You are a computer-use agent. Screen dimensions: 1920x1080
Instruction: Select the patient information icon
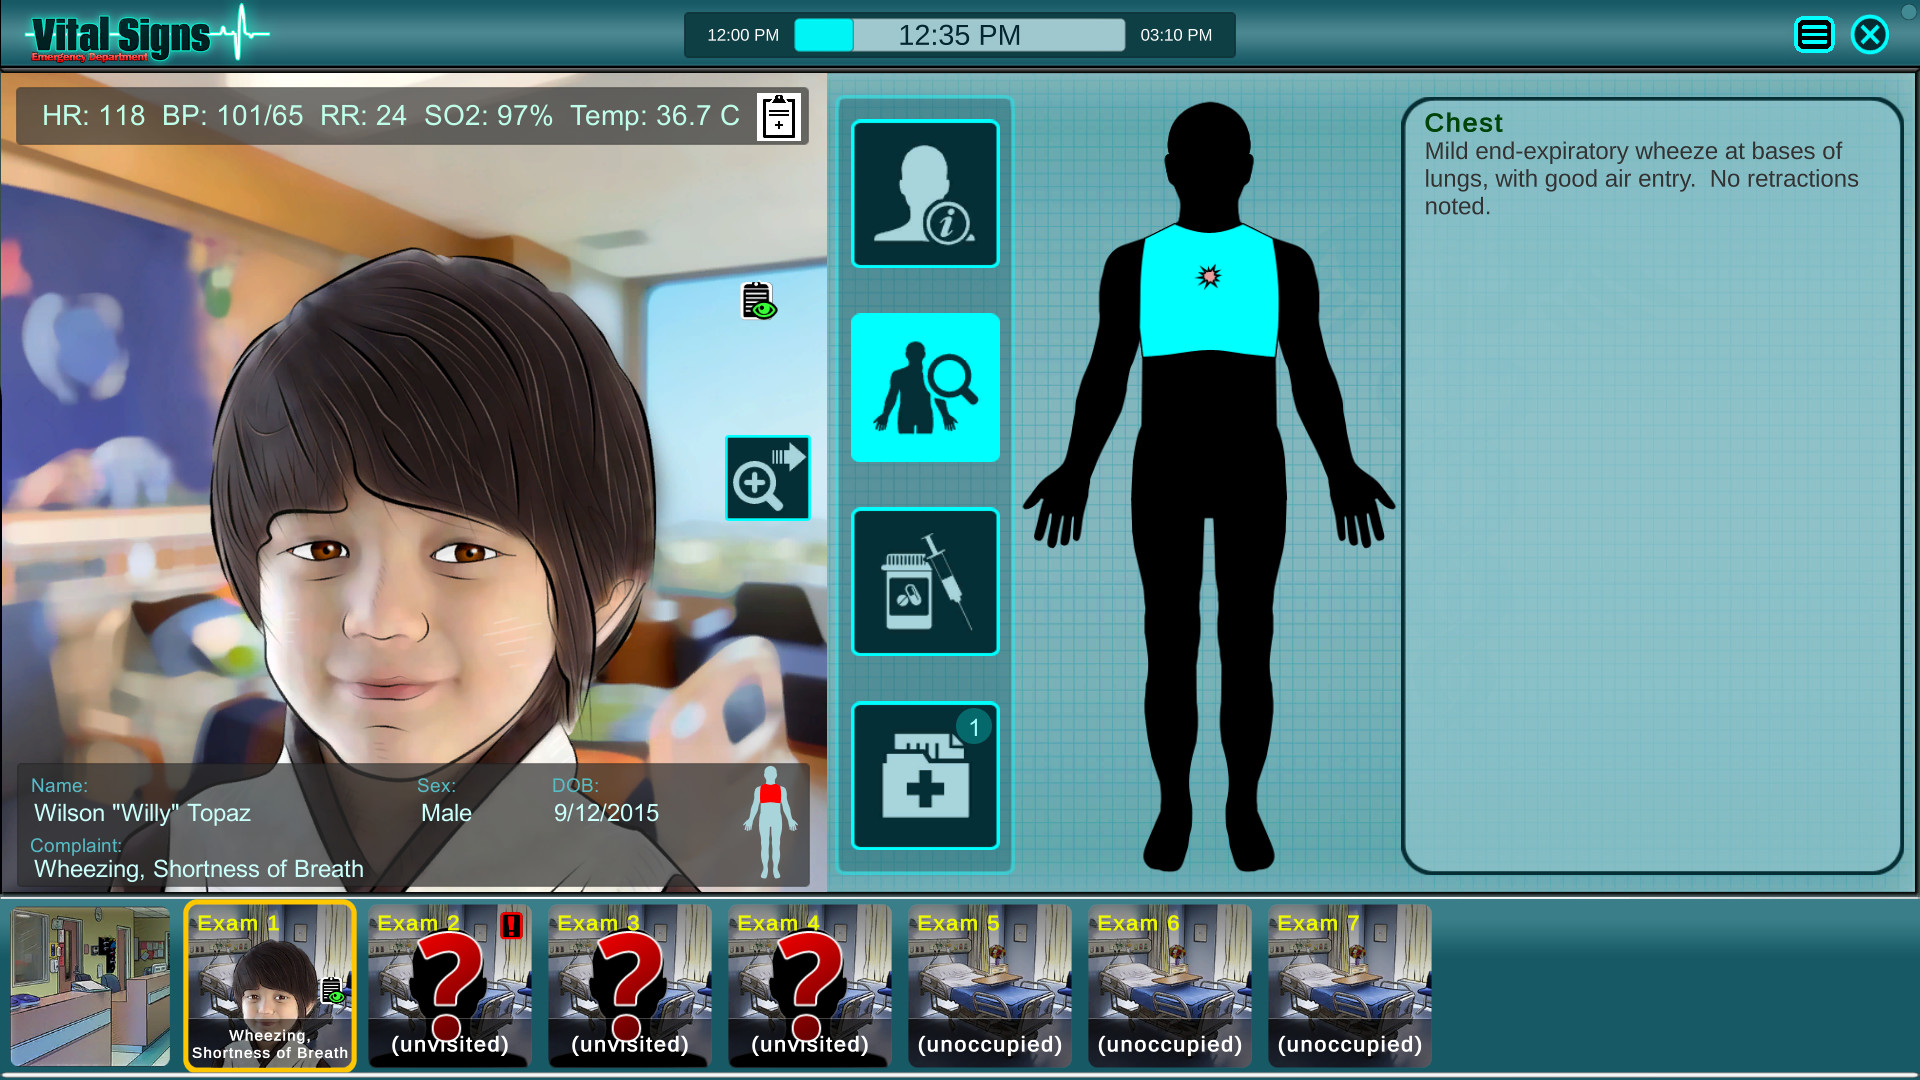[925, 193]
